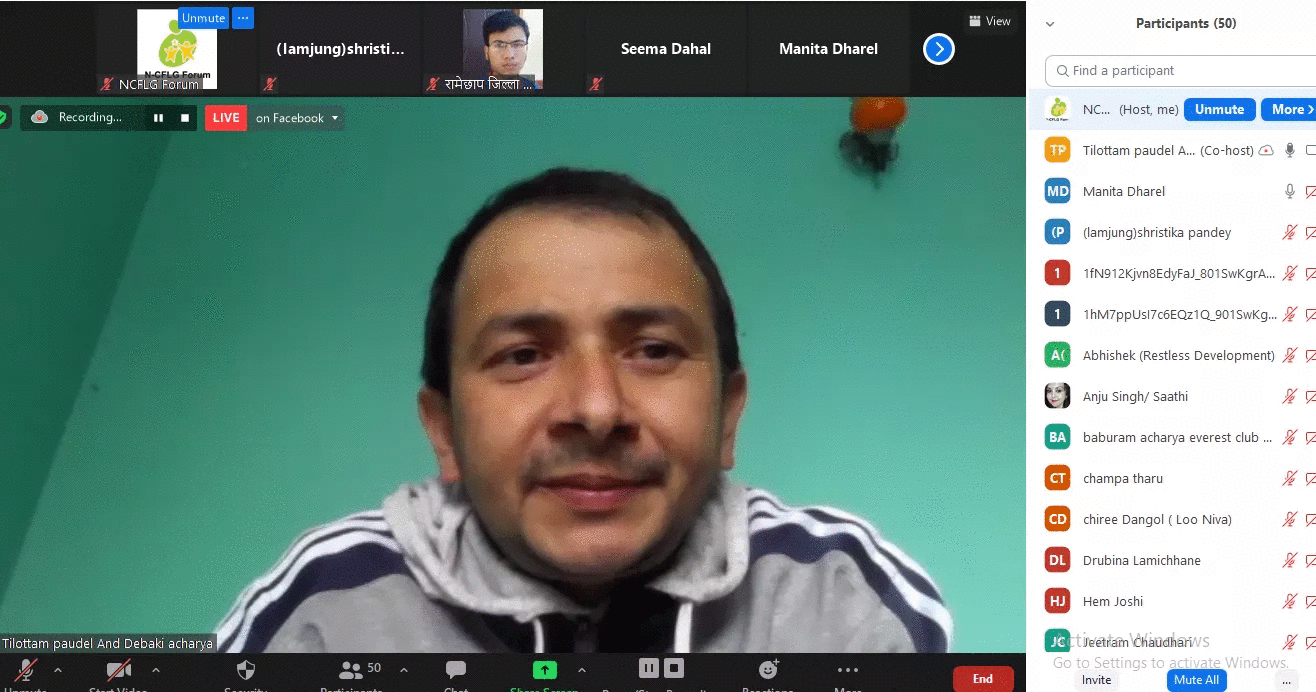Viewport: 1316px width, 692px height.
Task: Click the CT avatar of champa tharu
Action: pos(1057,478)
